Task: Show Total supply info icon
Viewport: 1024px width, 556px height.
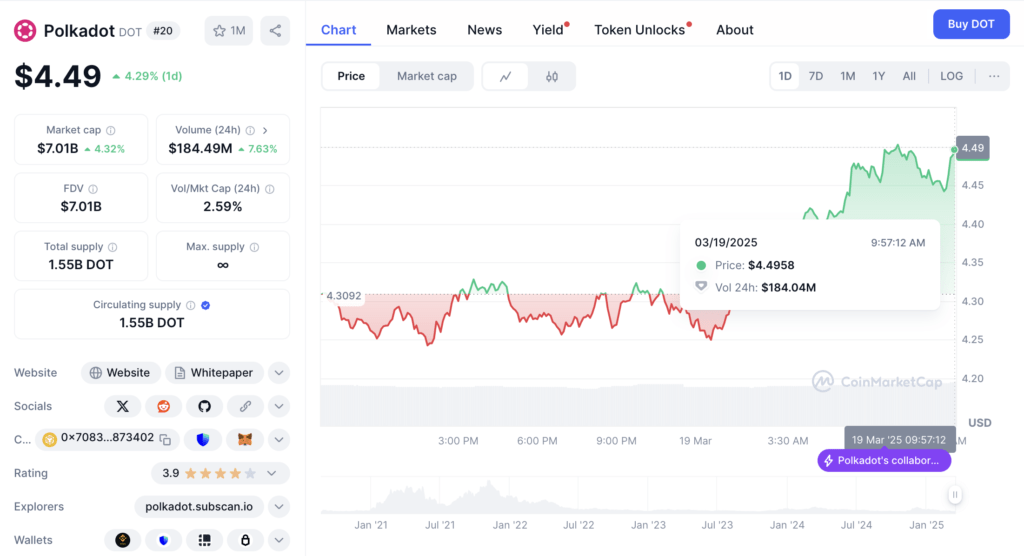Action: click(112, 247)
